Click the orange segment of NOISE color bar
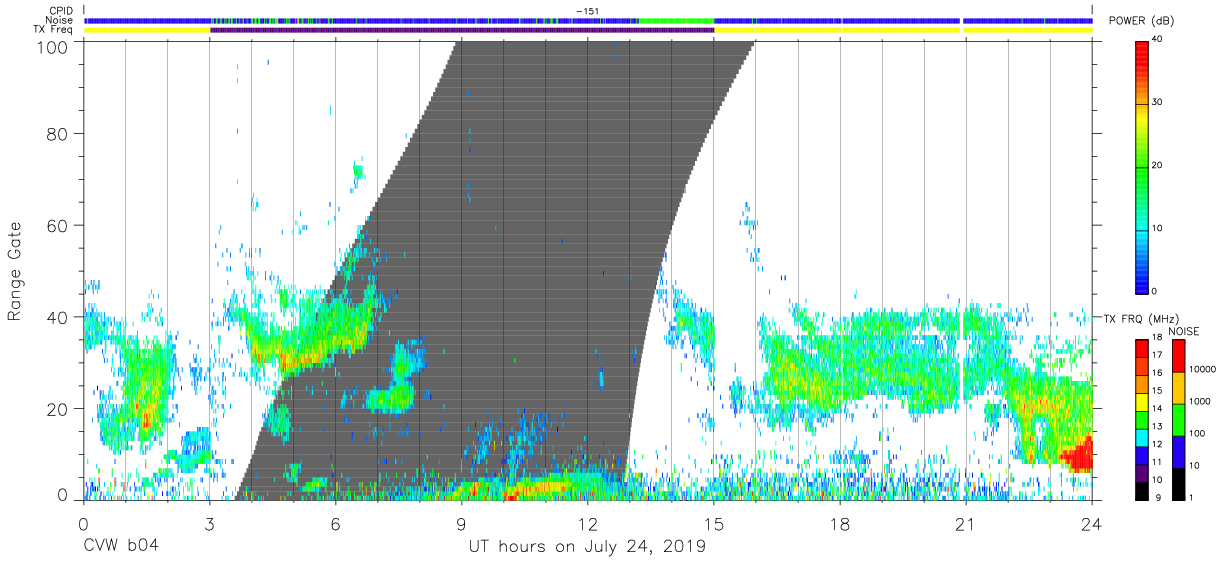Viewport: 1228px width, 567px height. pos(1177,388)
